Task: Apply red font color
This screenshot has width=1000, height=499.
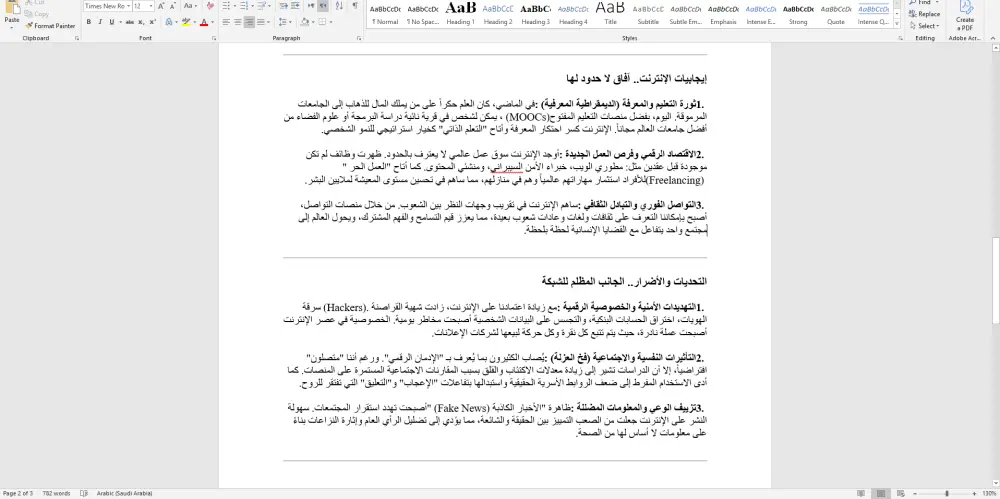Action: pos(203,22)
